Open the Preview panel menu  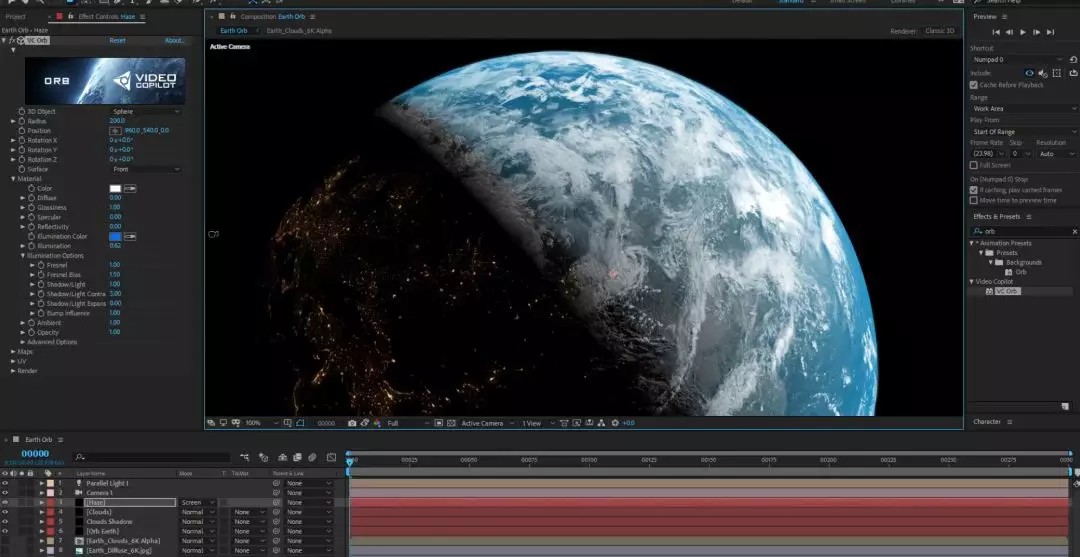click(x=1004, y=17)
